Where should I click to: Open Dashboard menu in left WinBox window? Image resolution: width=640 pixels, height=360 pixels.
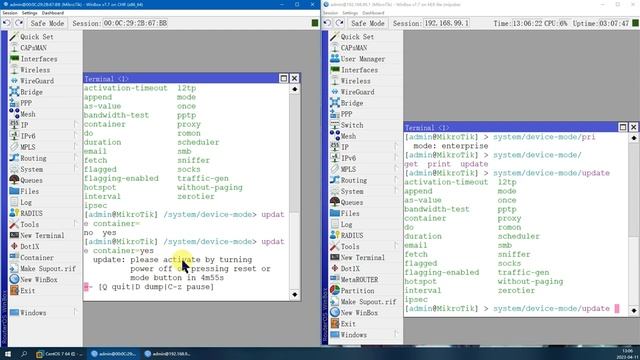tap(53, 13)
